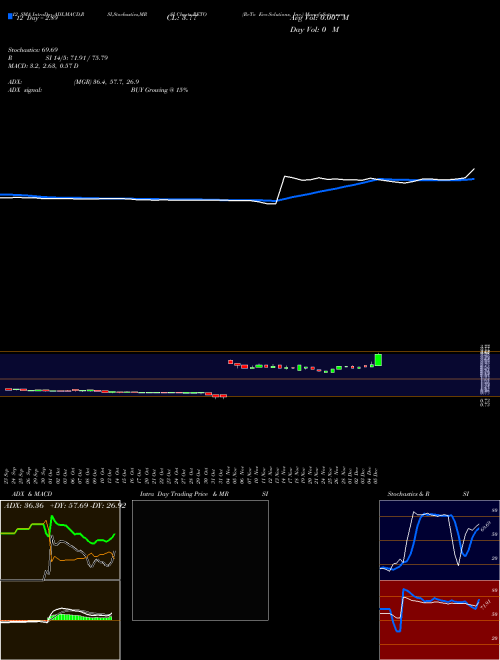Screen dimensions: 500x660
Task: Click the 'Stochastics & R' panel title
Action: [x=408, y=494]
